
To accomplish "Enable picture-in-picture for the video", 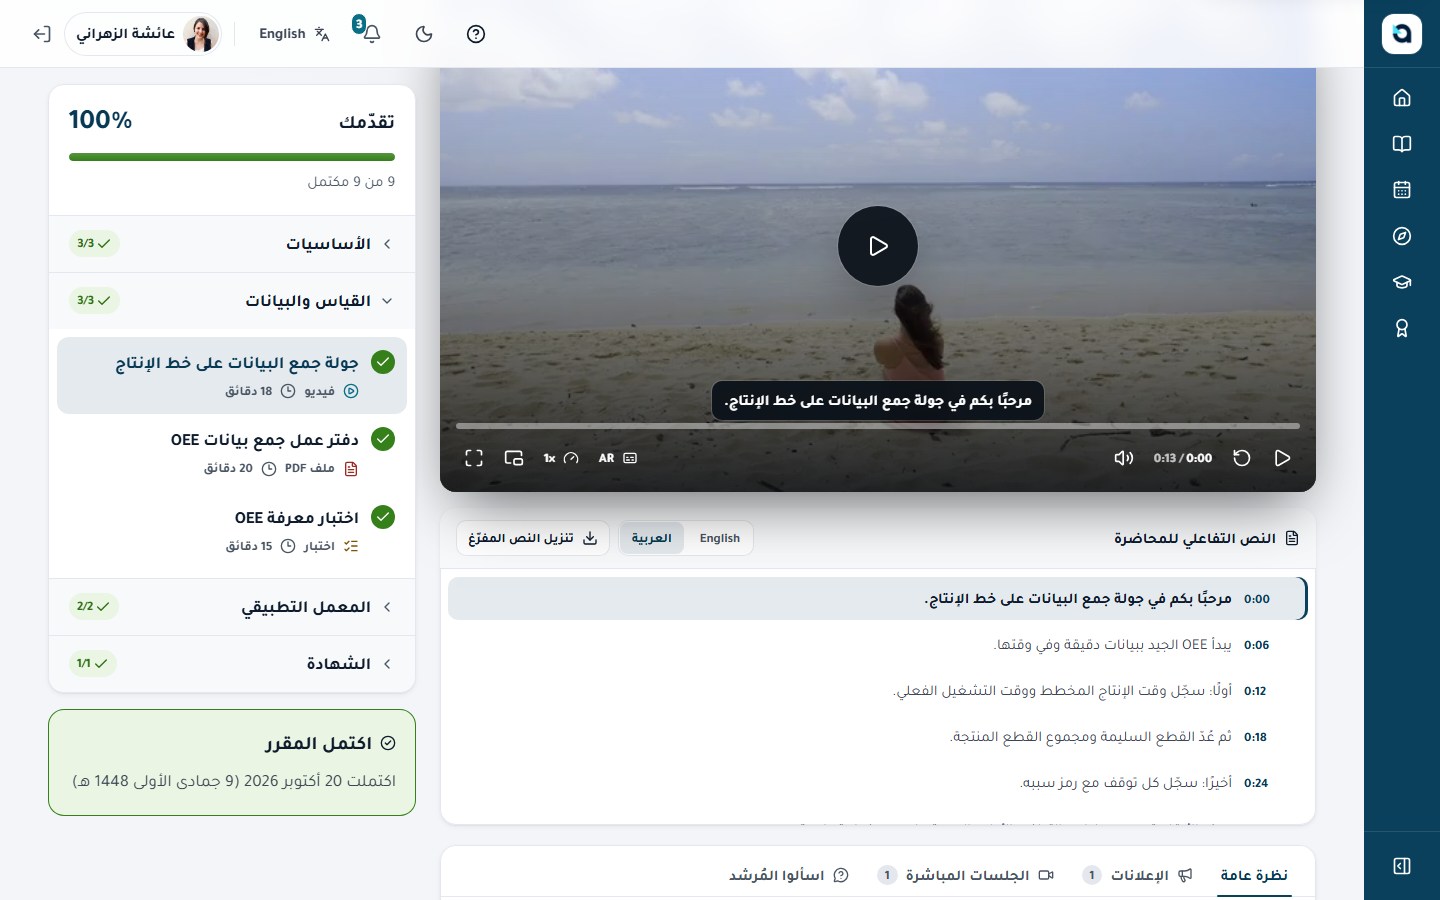I will tap(514, 458).
